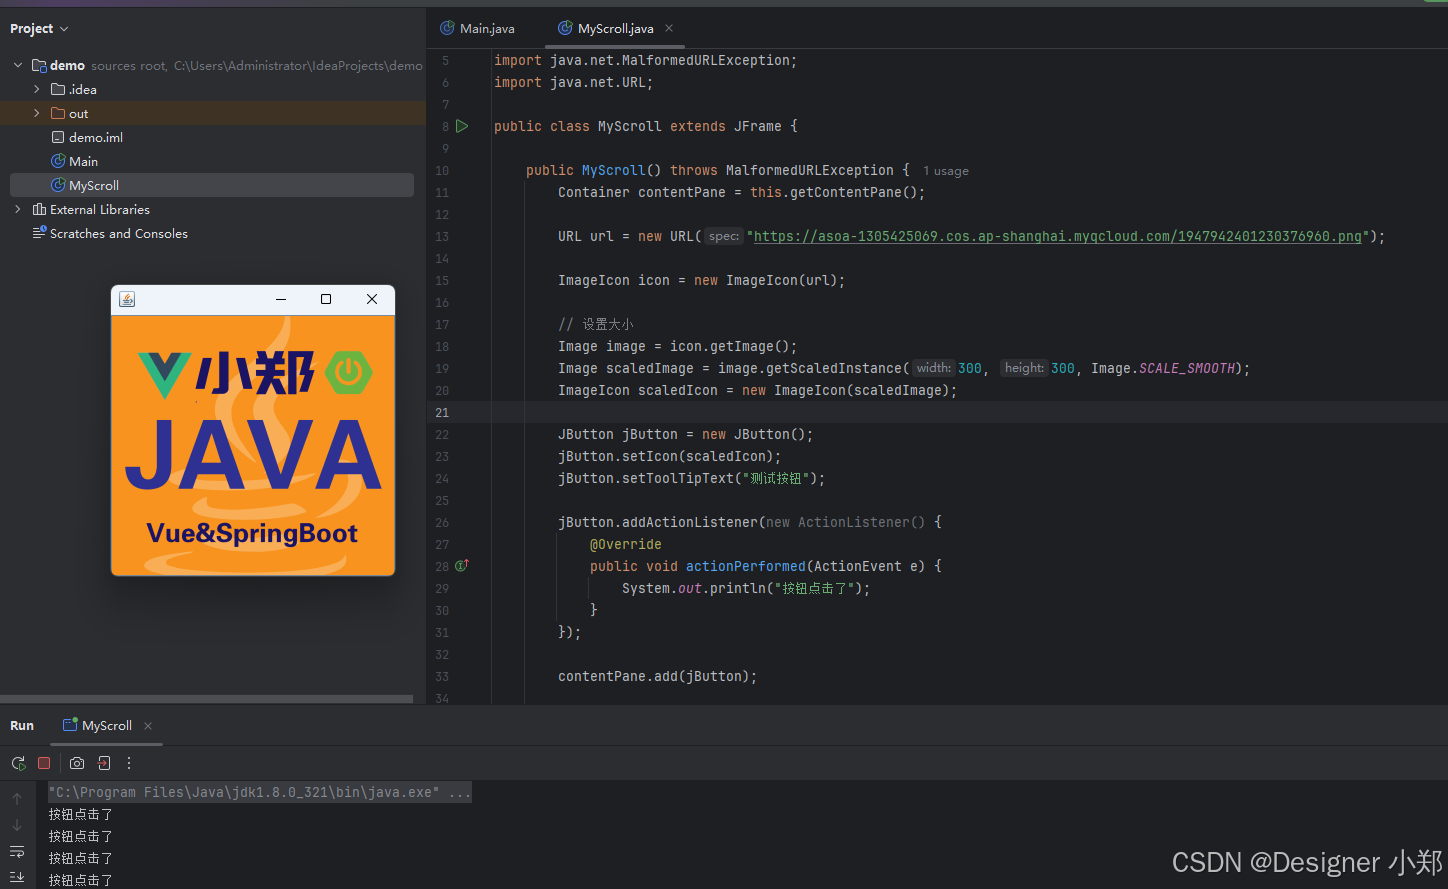Click the Java icon in the JFrame title bar
This screenshot has width=1448, height=889.
(x=127, y=299)
